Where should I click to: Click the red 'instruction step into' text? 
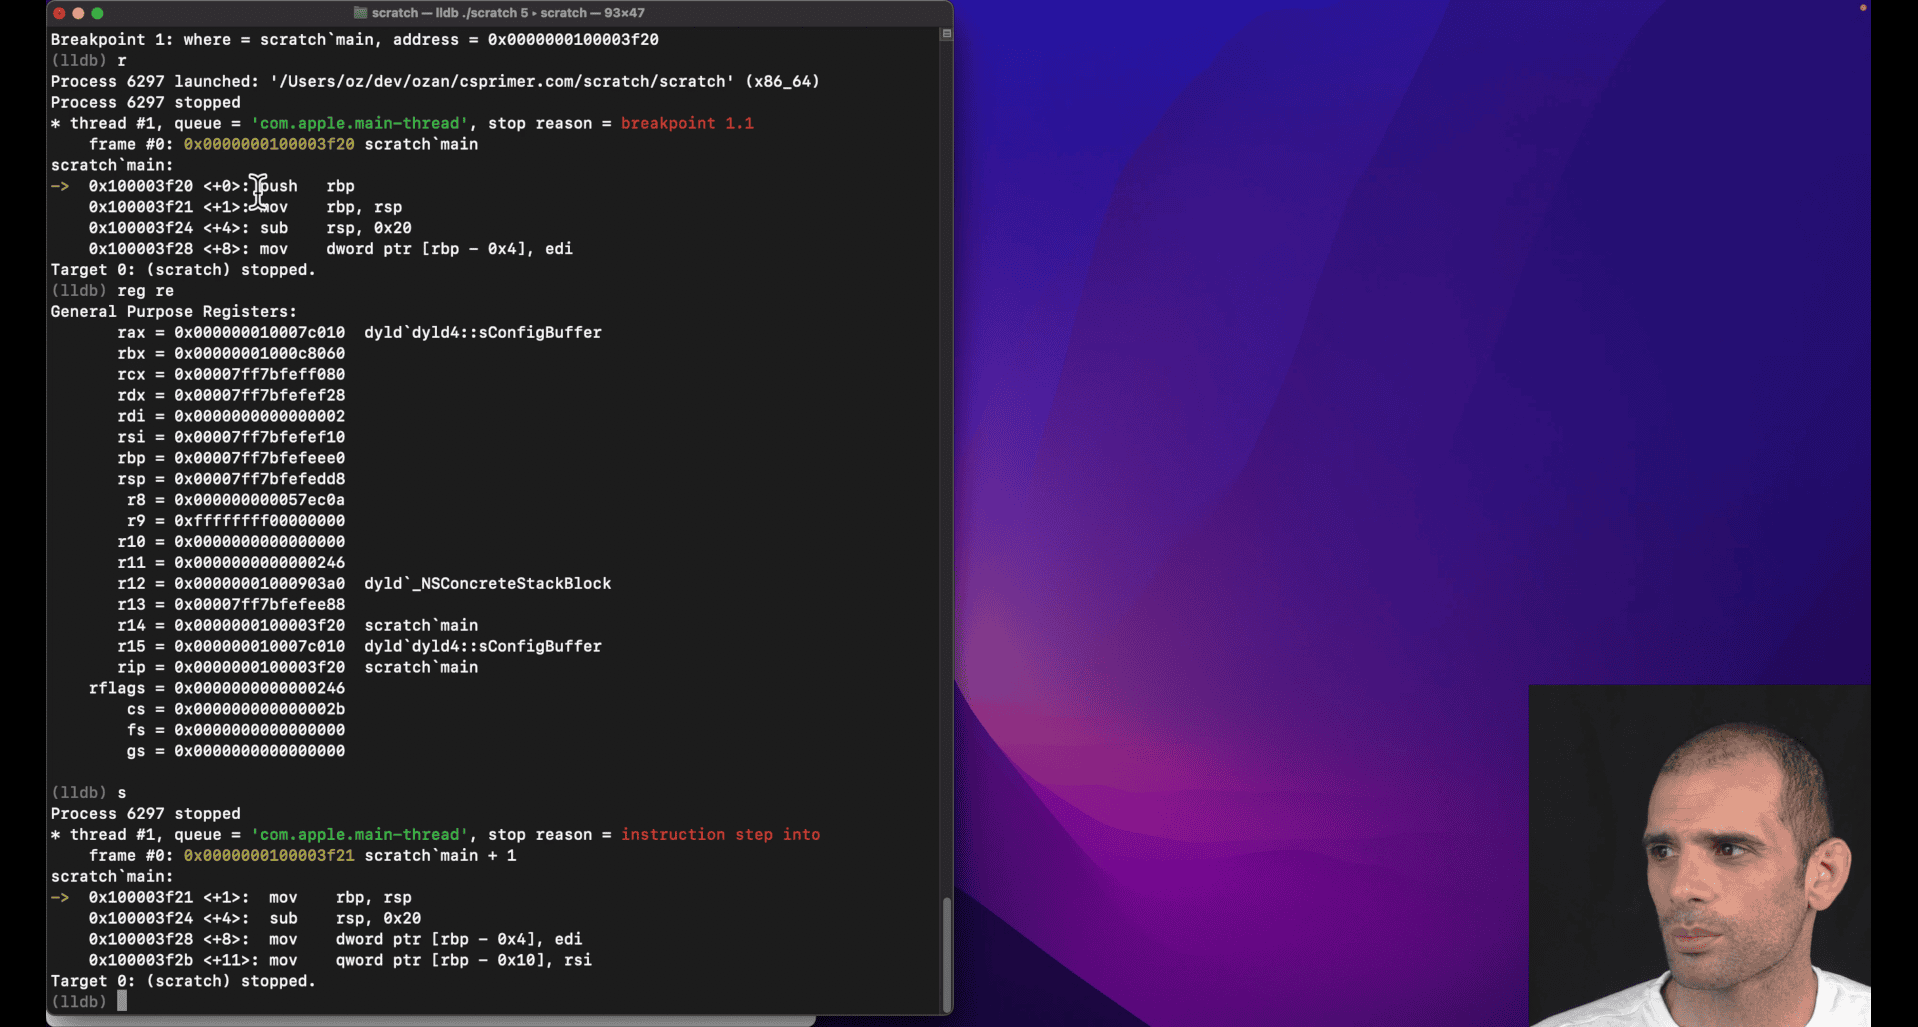720,834
